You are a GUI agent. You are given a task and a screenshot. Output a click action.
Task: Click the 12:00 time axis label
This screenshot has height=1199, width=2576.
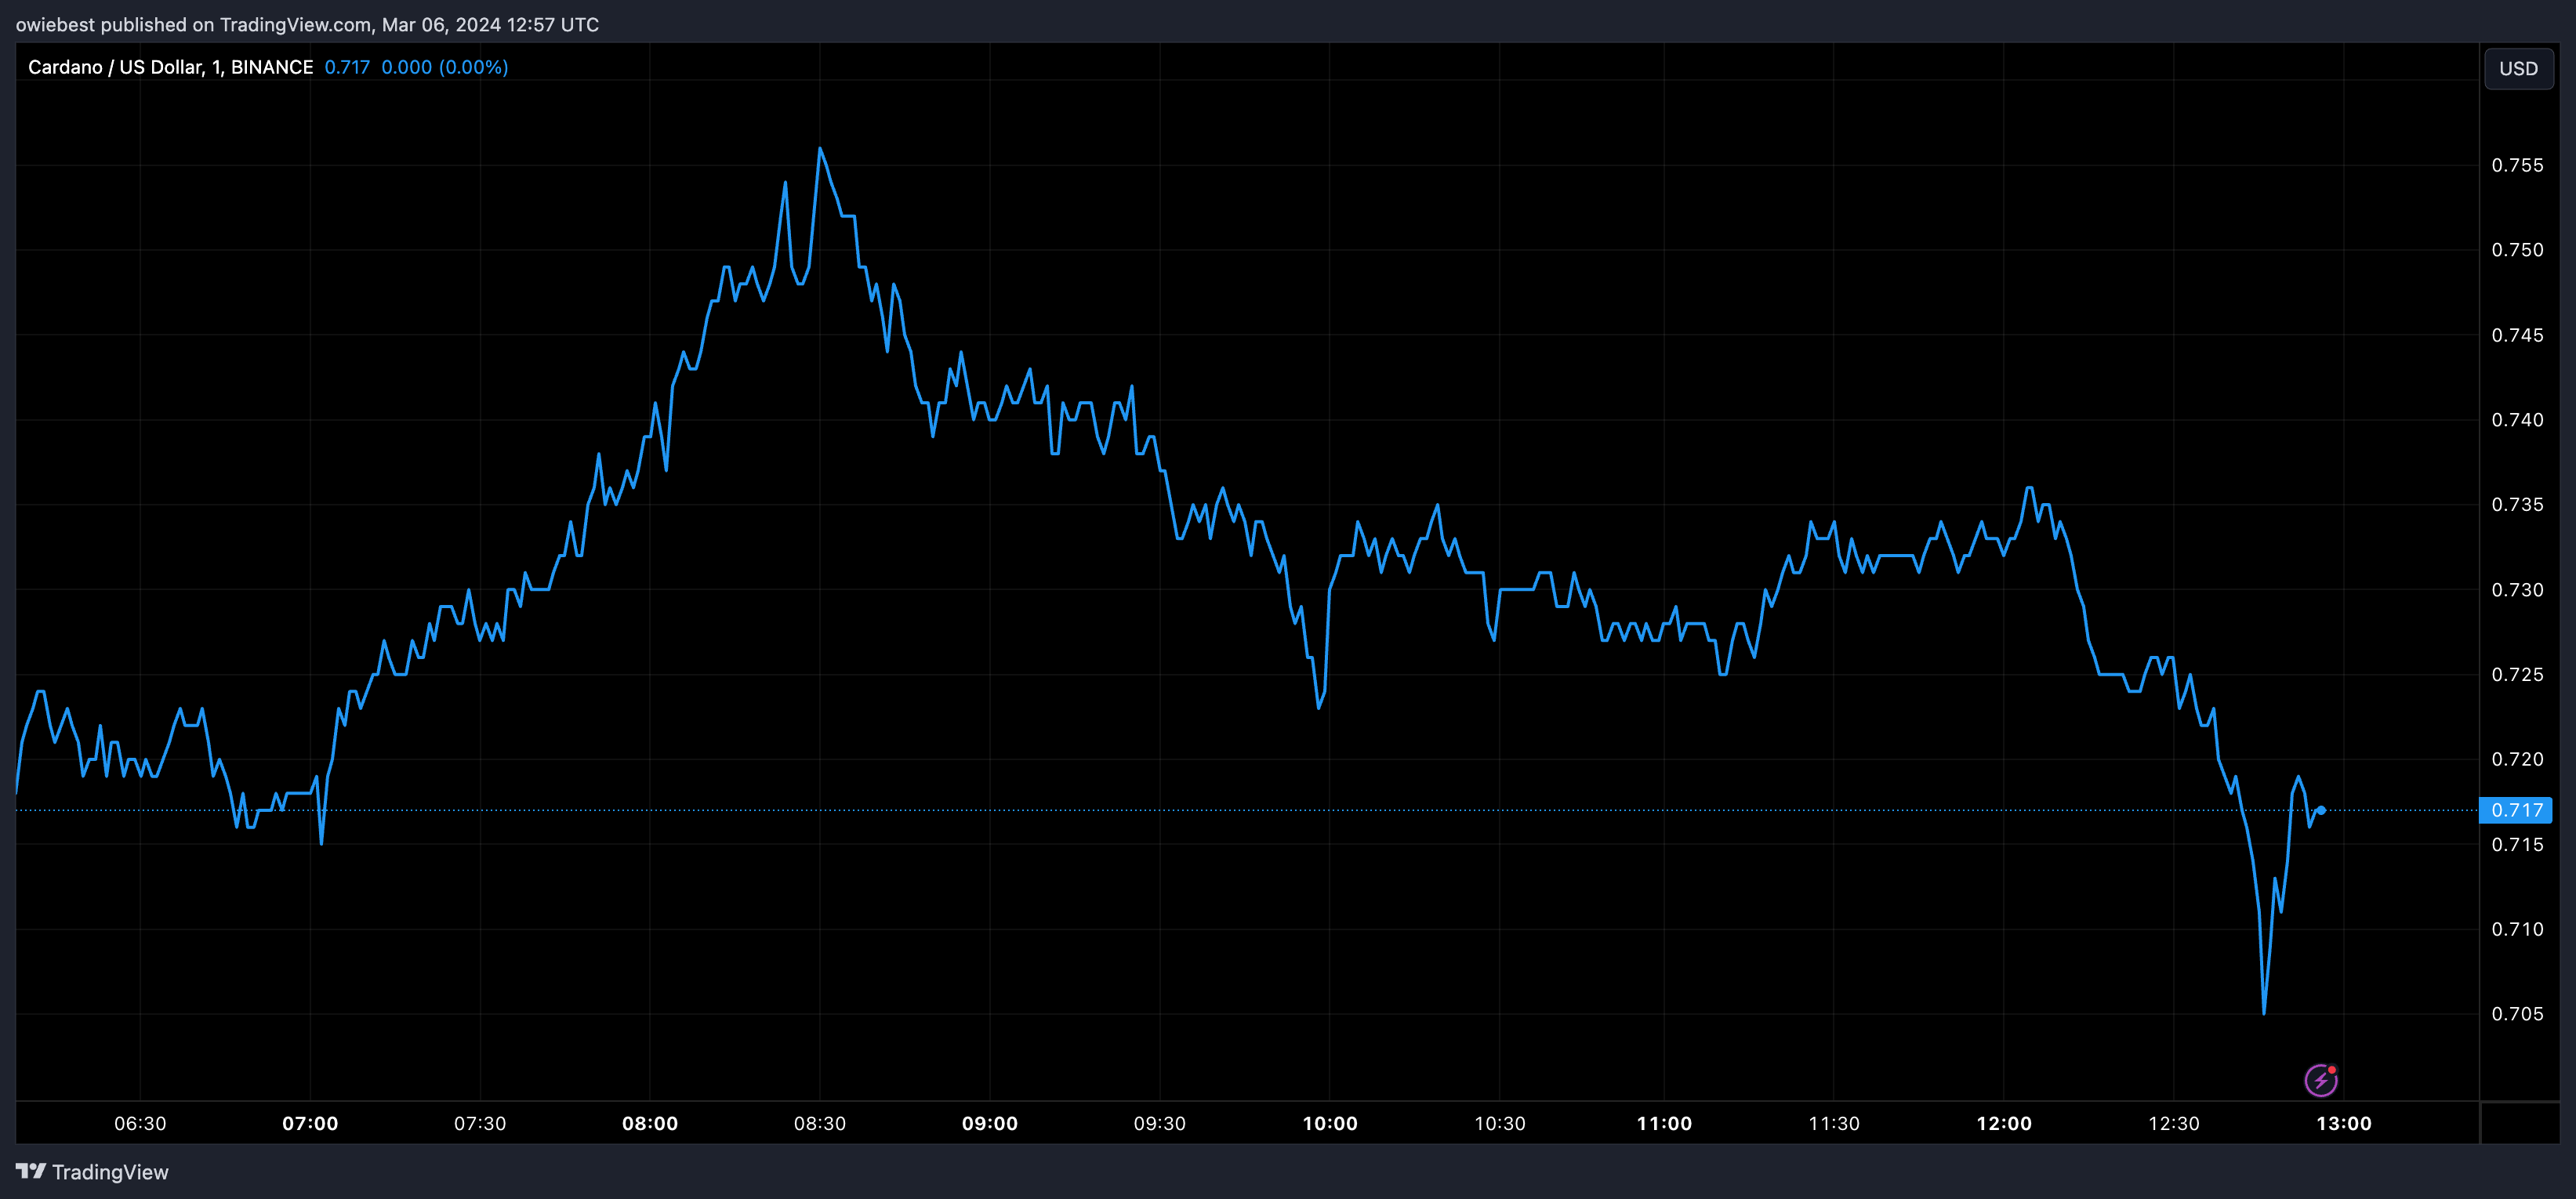tap(2004, 1123)
